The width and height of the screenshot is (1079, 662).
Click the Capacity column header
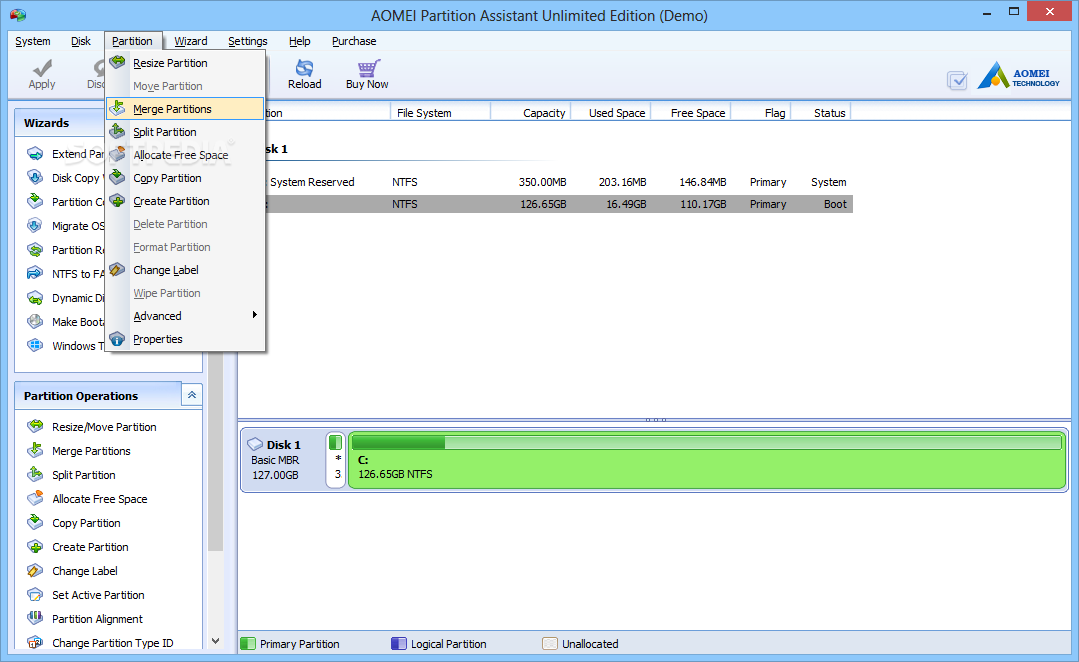point(530,112)
